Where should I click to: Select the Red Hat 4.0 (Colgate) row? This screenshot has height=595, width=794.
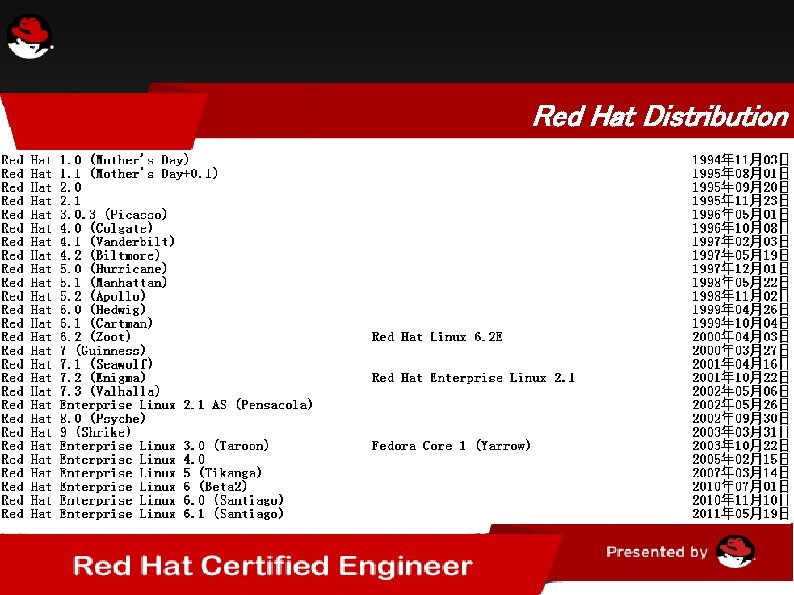[77, 228]
